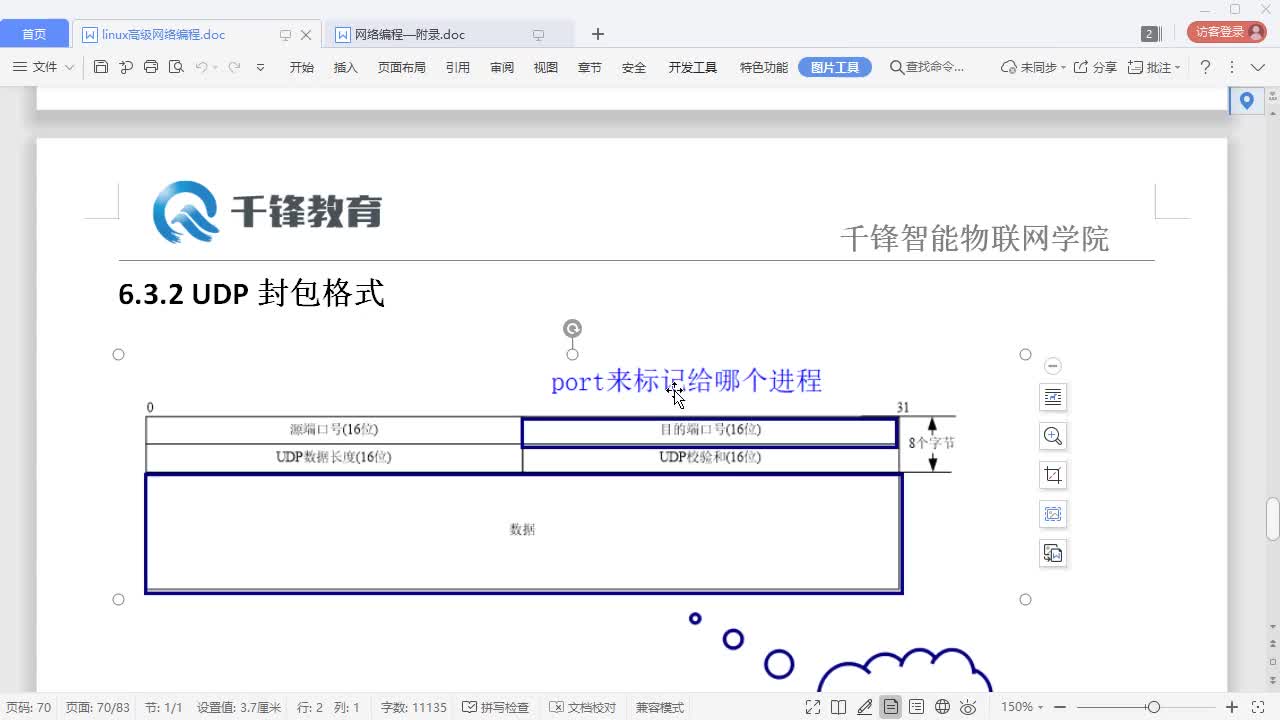Click the Redo arrow icon
This screenshot has width=1280, height=720.
235,67
